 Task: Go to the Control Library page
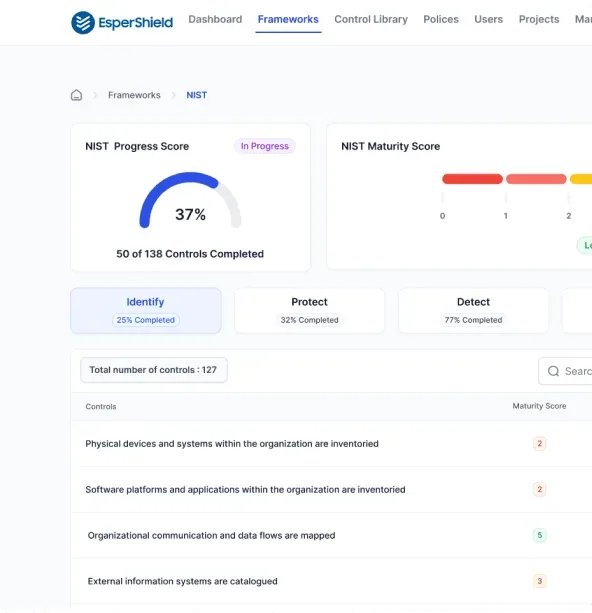click(x=371, y=19)
